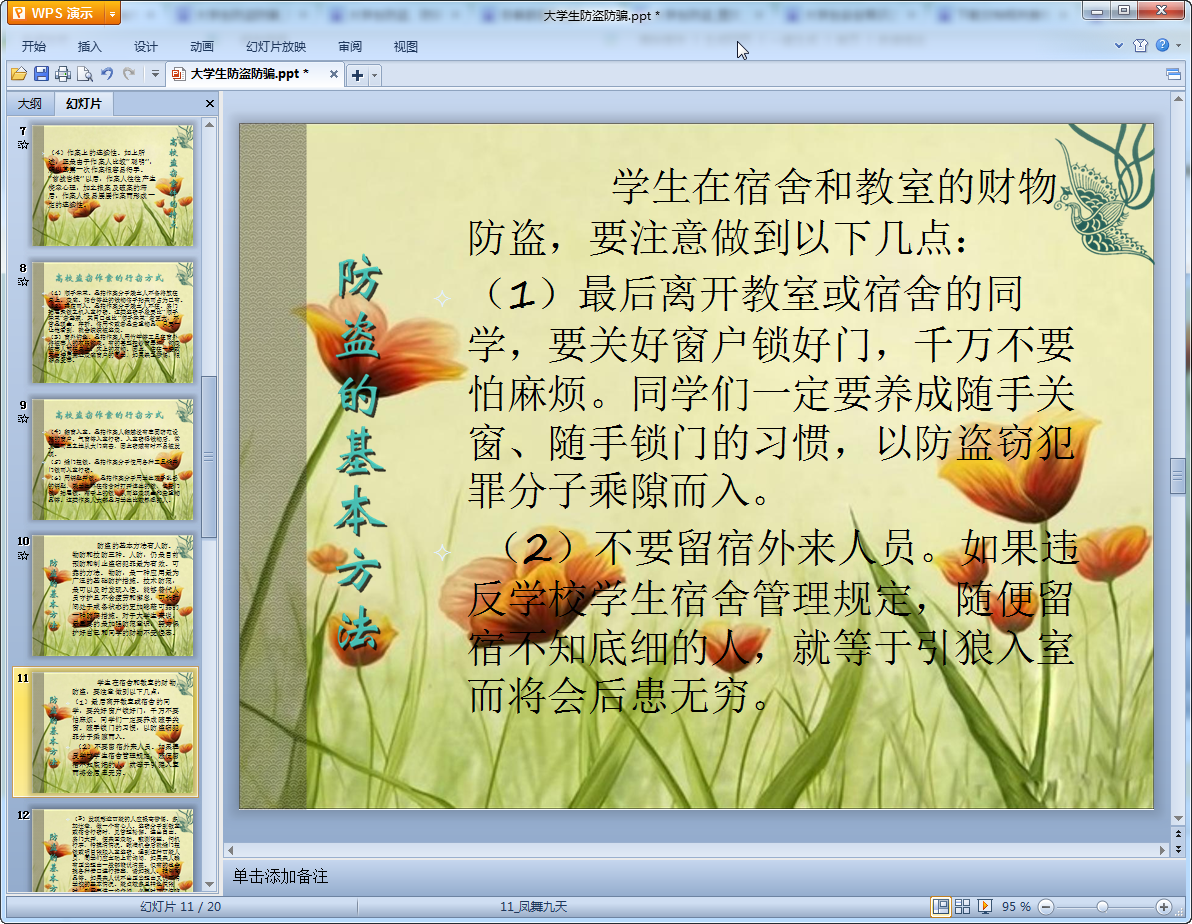Screen dimensions: 1192x924
Task: Close the slide thumbnail pane
Action: point(210,103)
